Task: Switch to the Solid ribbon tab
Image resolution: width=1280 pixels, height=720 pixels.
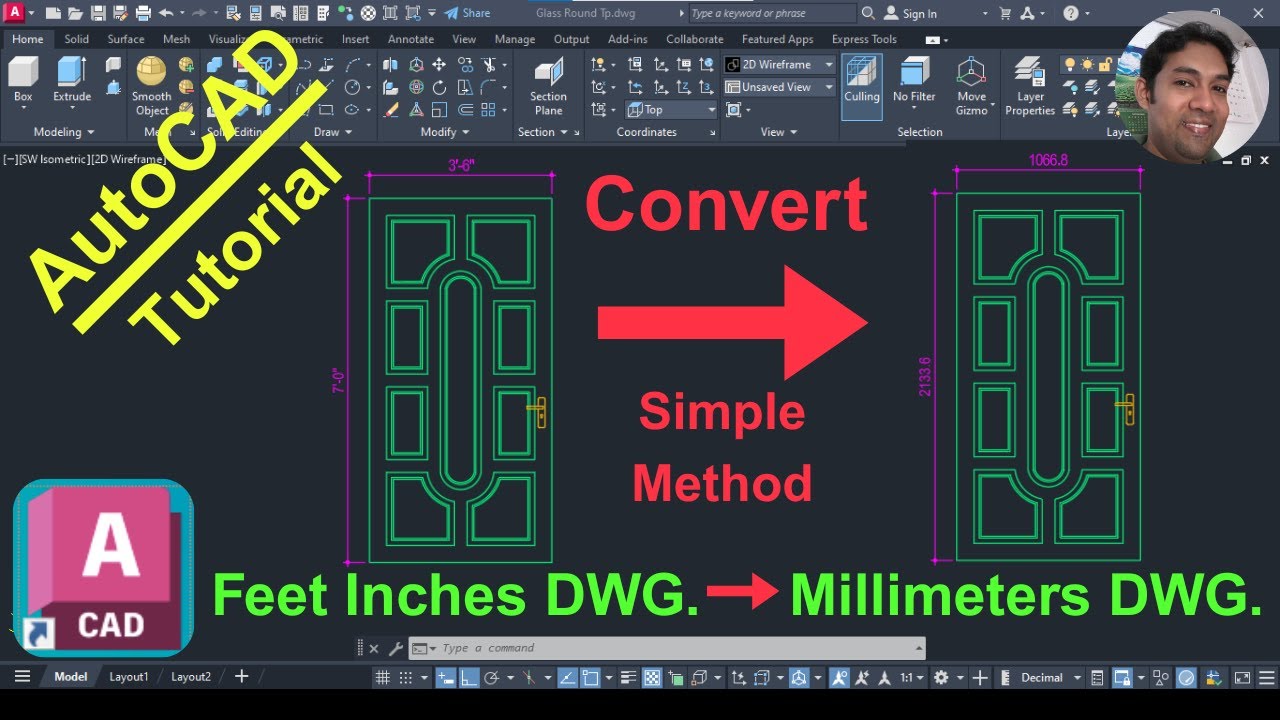Action: point(76,39)
